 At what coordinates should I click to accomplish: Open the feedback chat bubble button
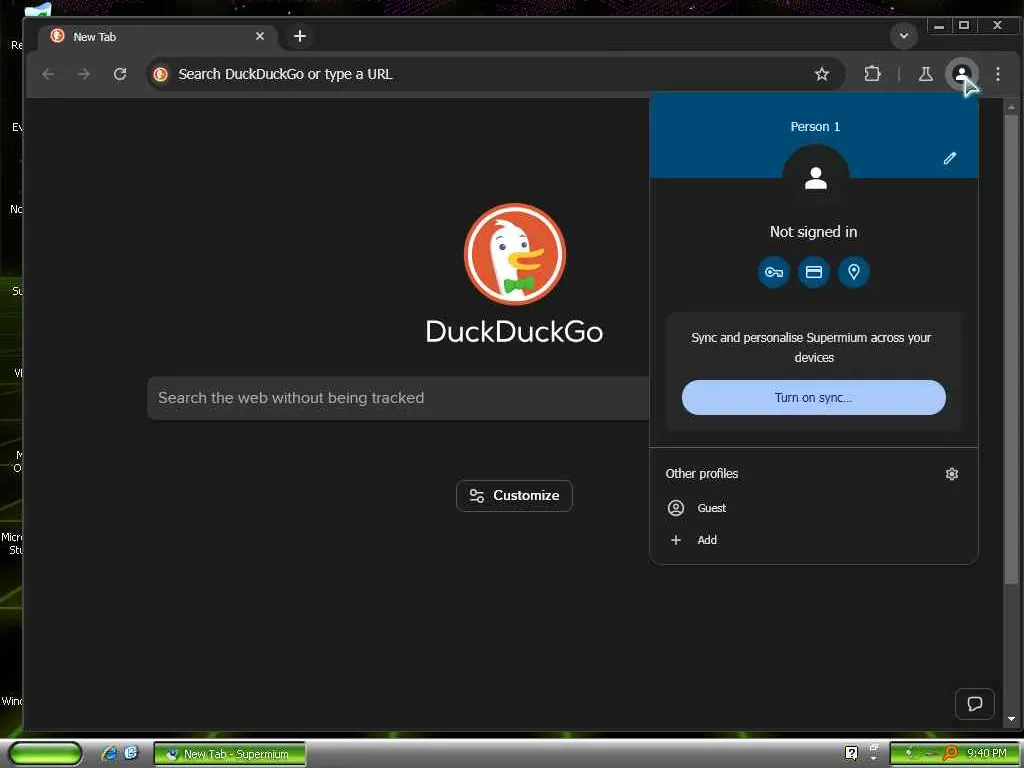pos(974,704)
